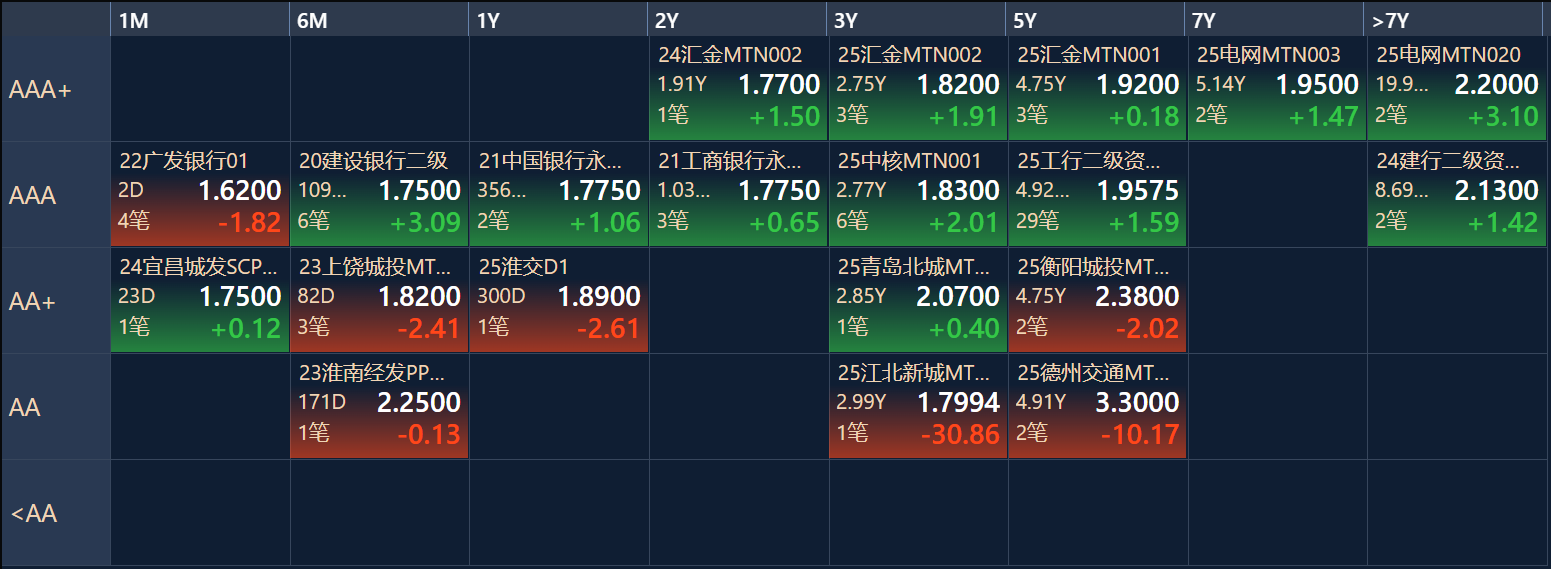Select the 24建行二级资 bond cell

(x=1456, y=194)
